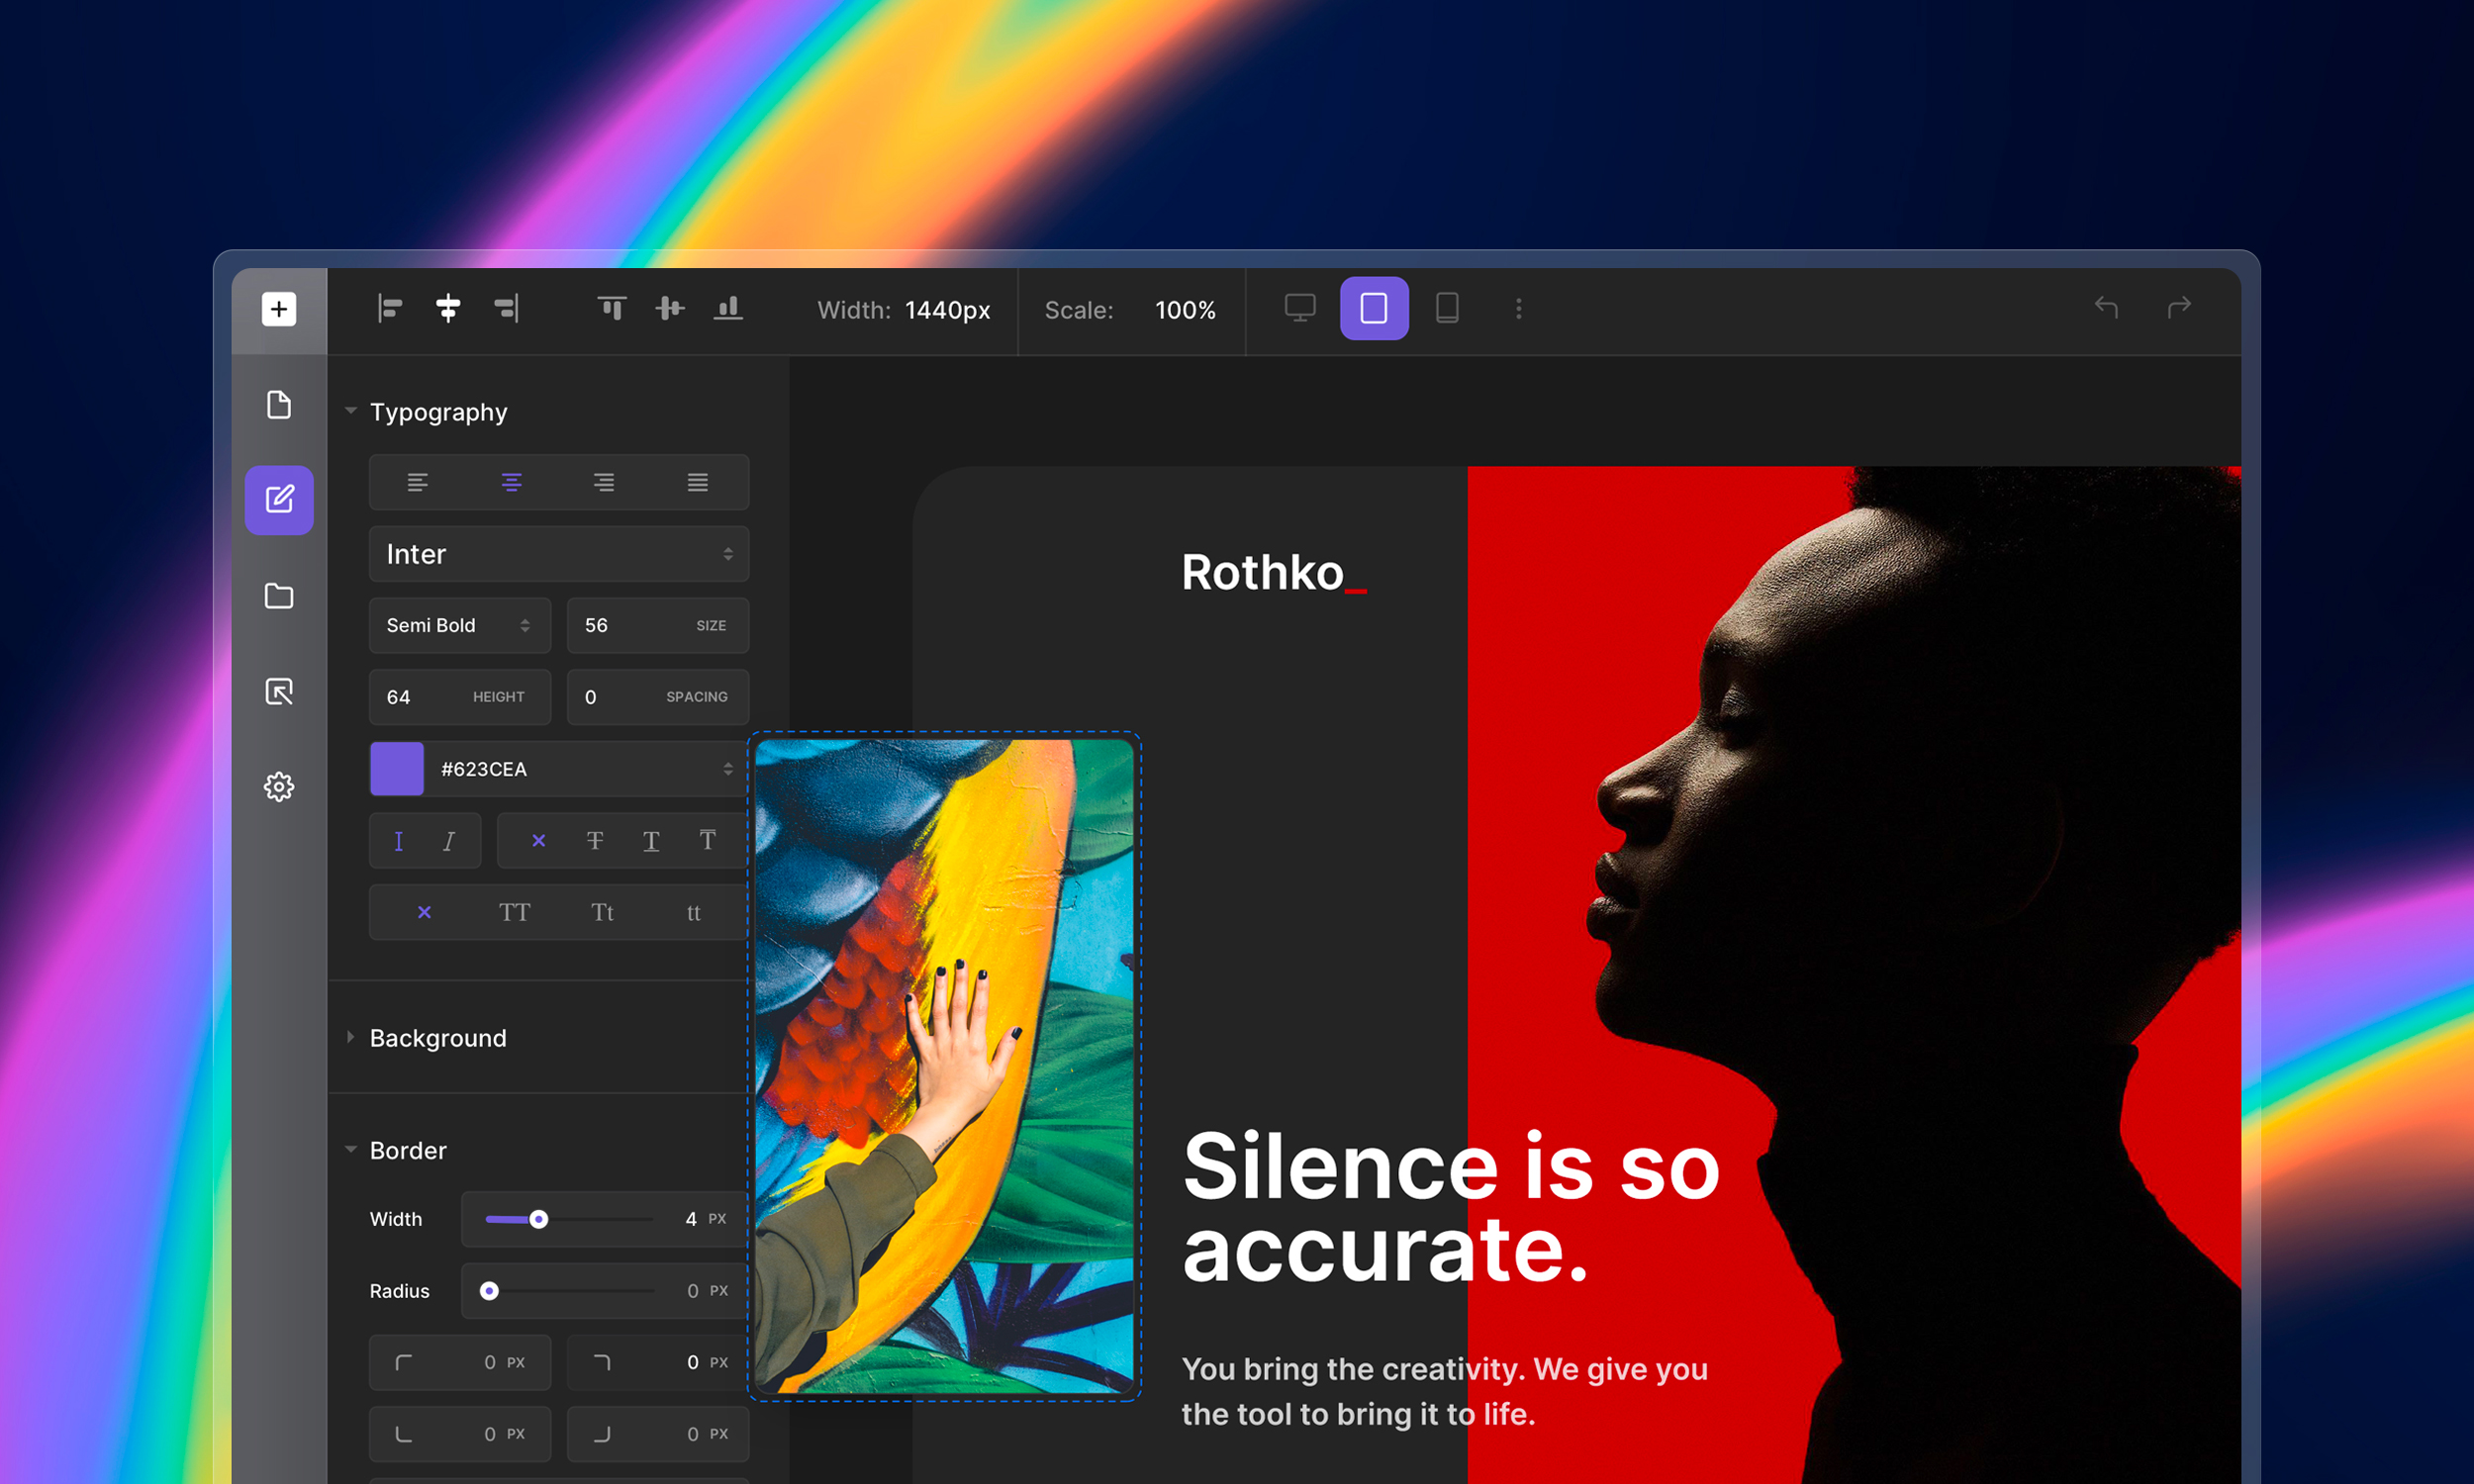
Task: Set text alignment to justify
Action: (698, 483)
